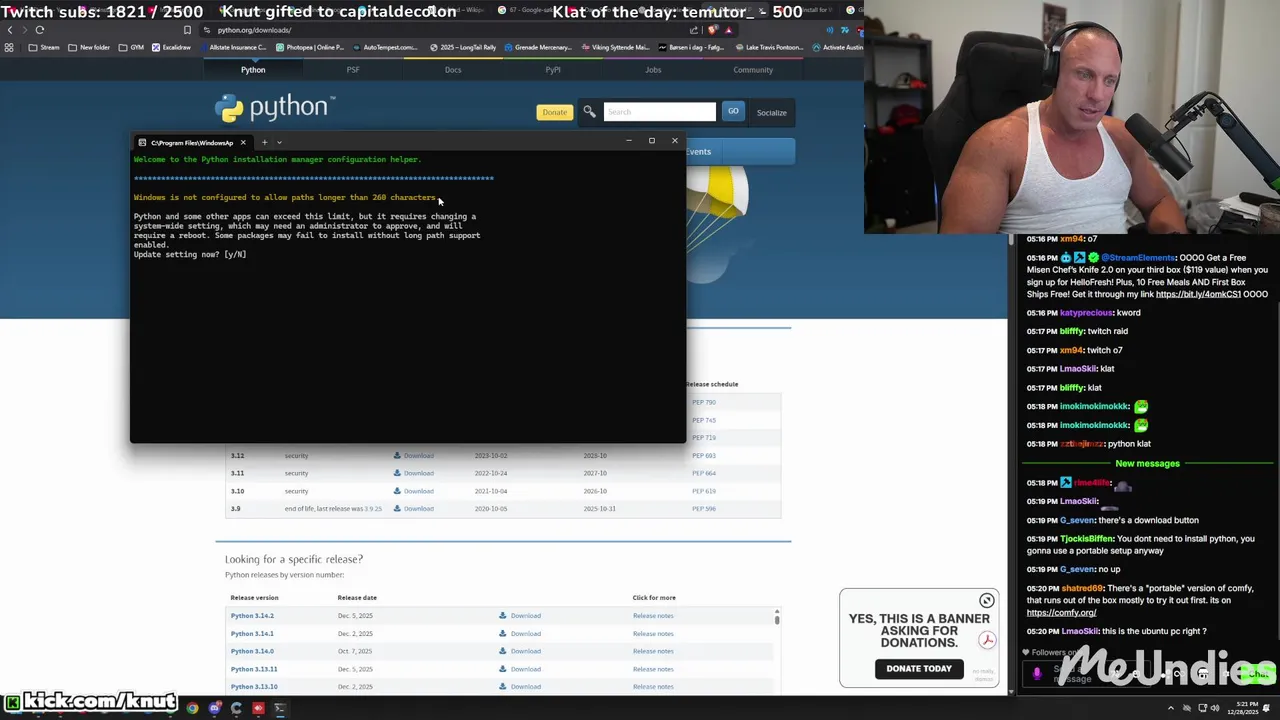
Task: Focus the python.org Search field
Action: (x=660, y=112)
